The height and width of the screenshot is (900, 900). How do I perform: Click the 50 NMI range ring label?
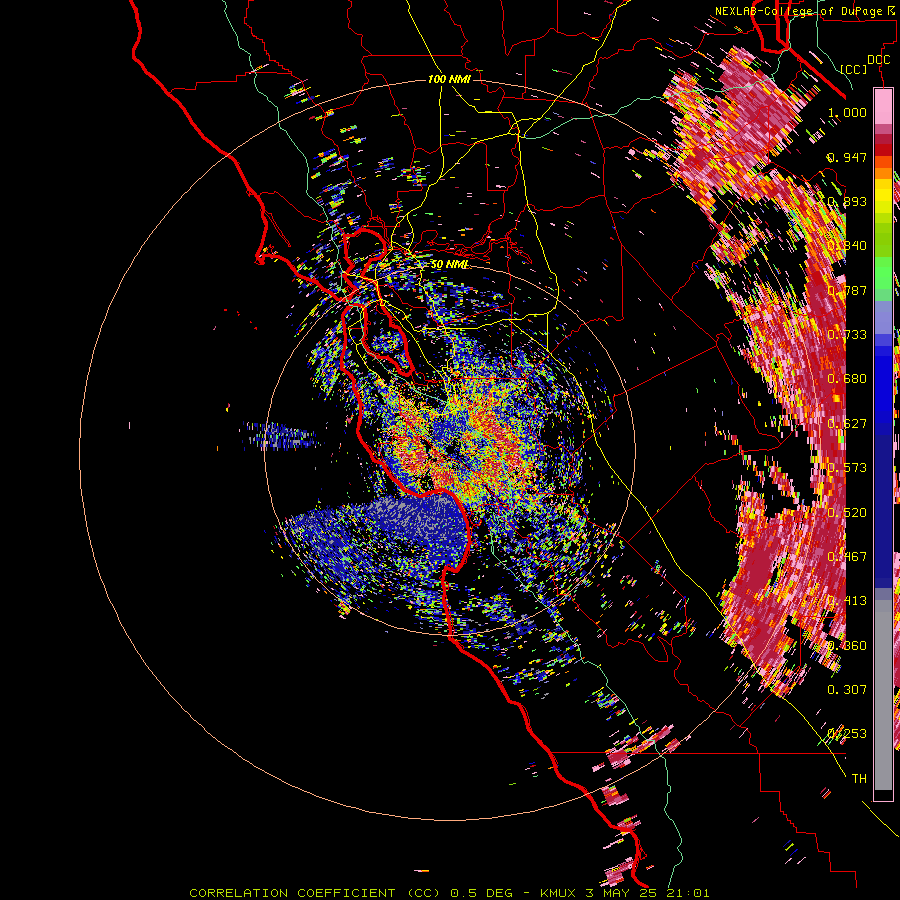tap(449, 265)
